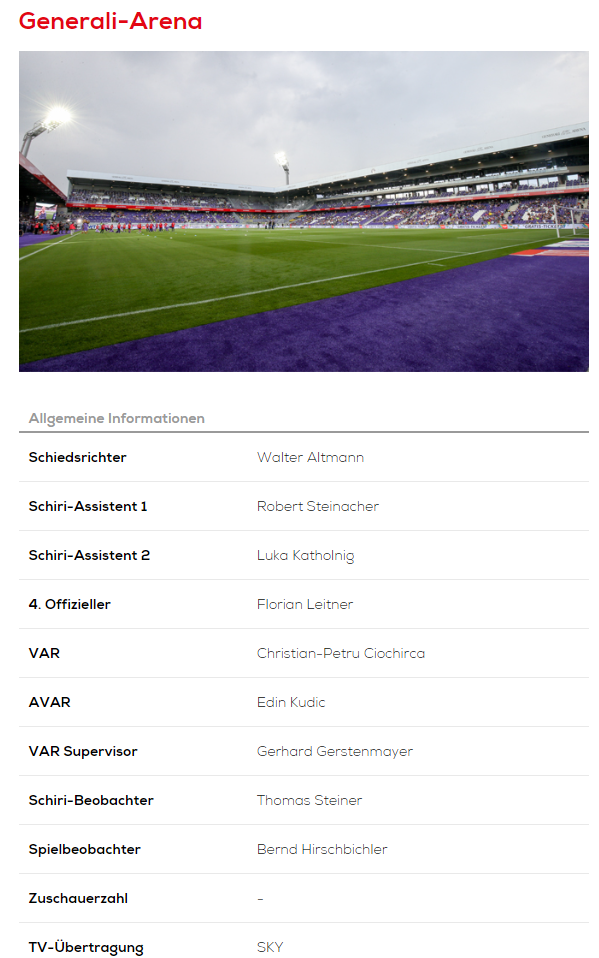Select match observer Bernd Hirschbichler
599x958 pixels.
pos(322,849)
